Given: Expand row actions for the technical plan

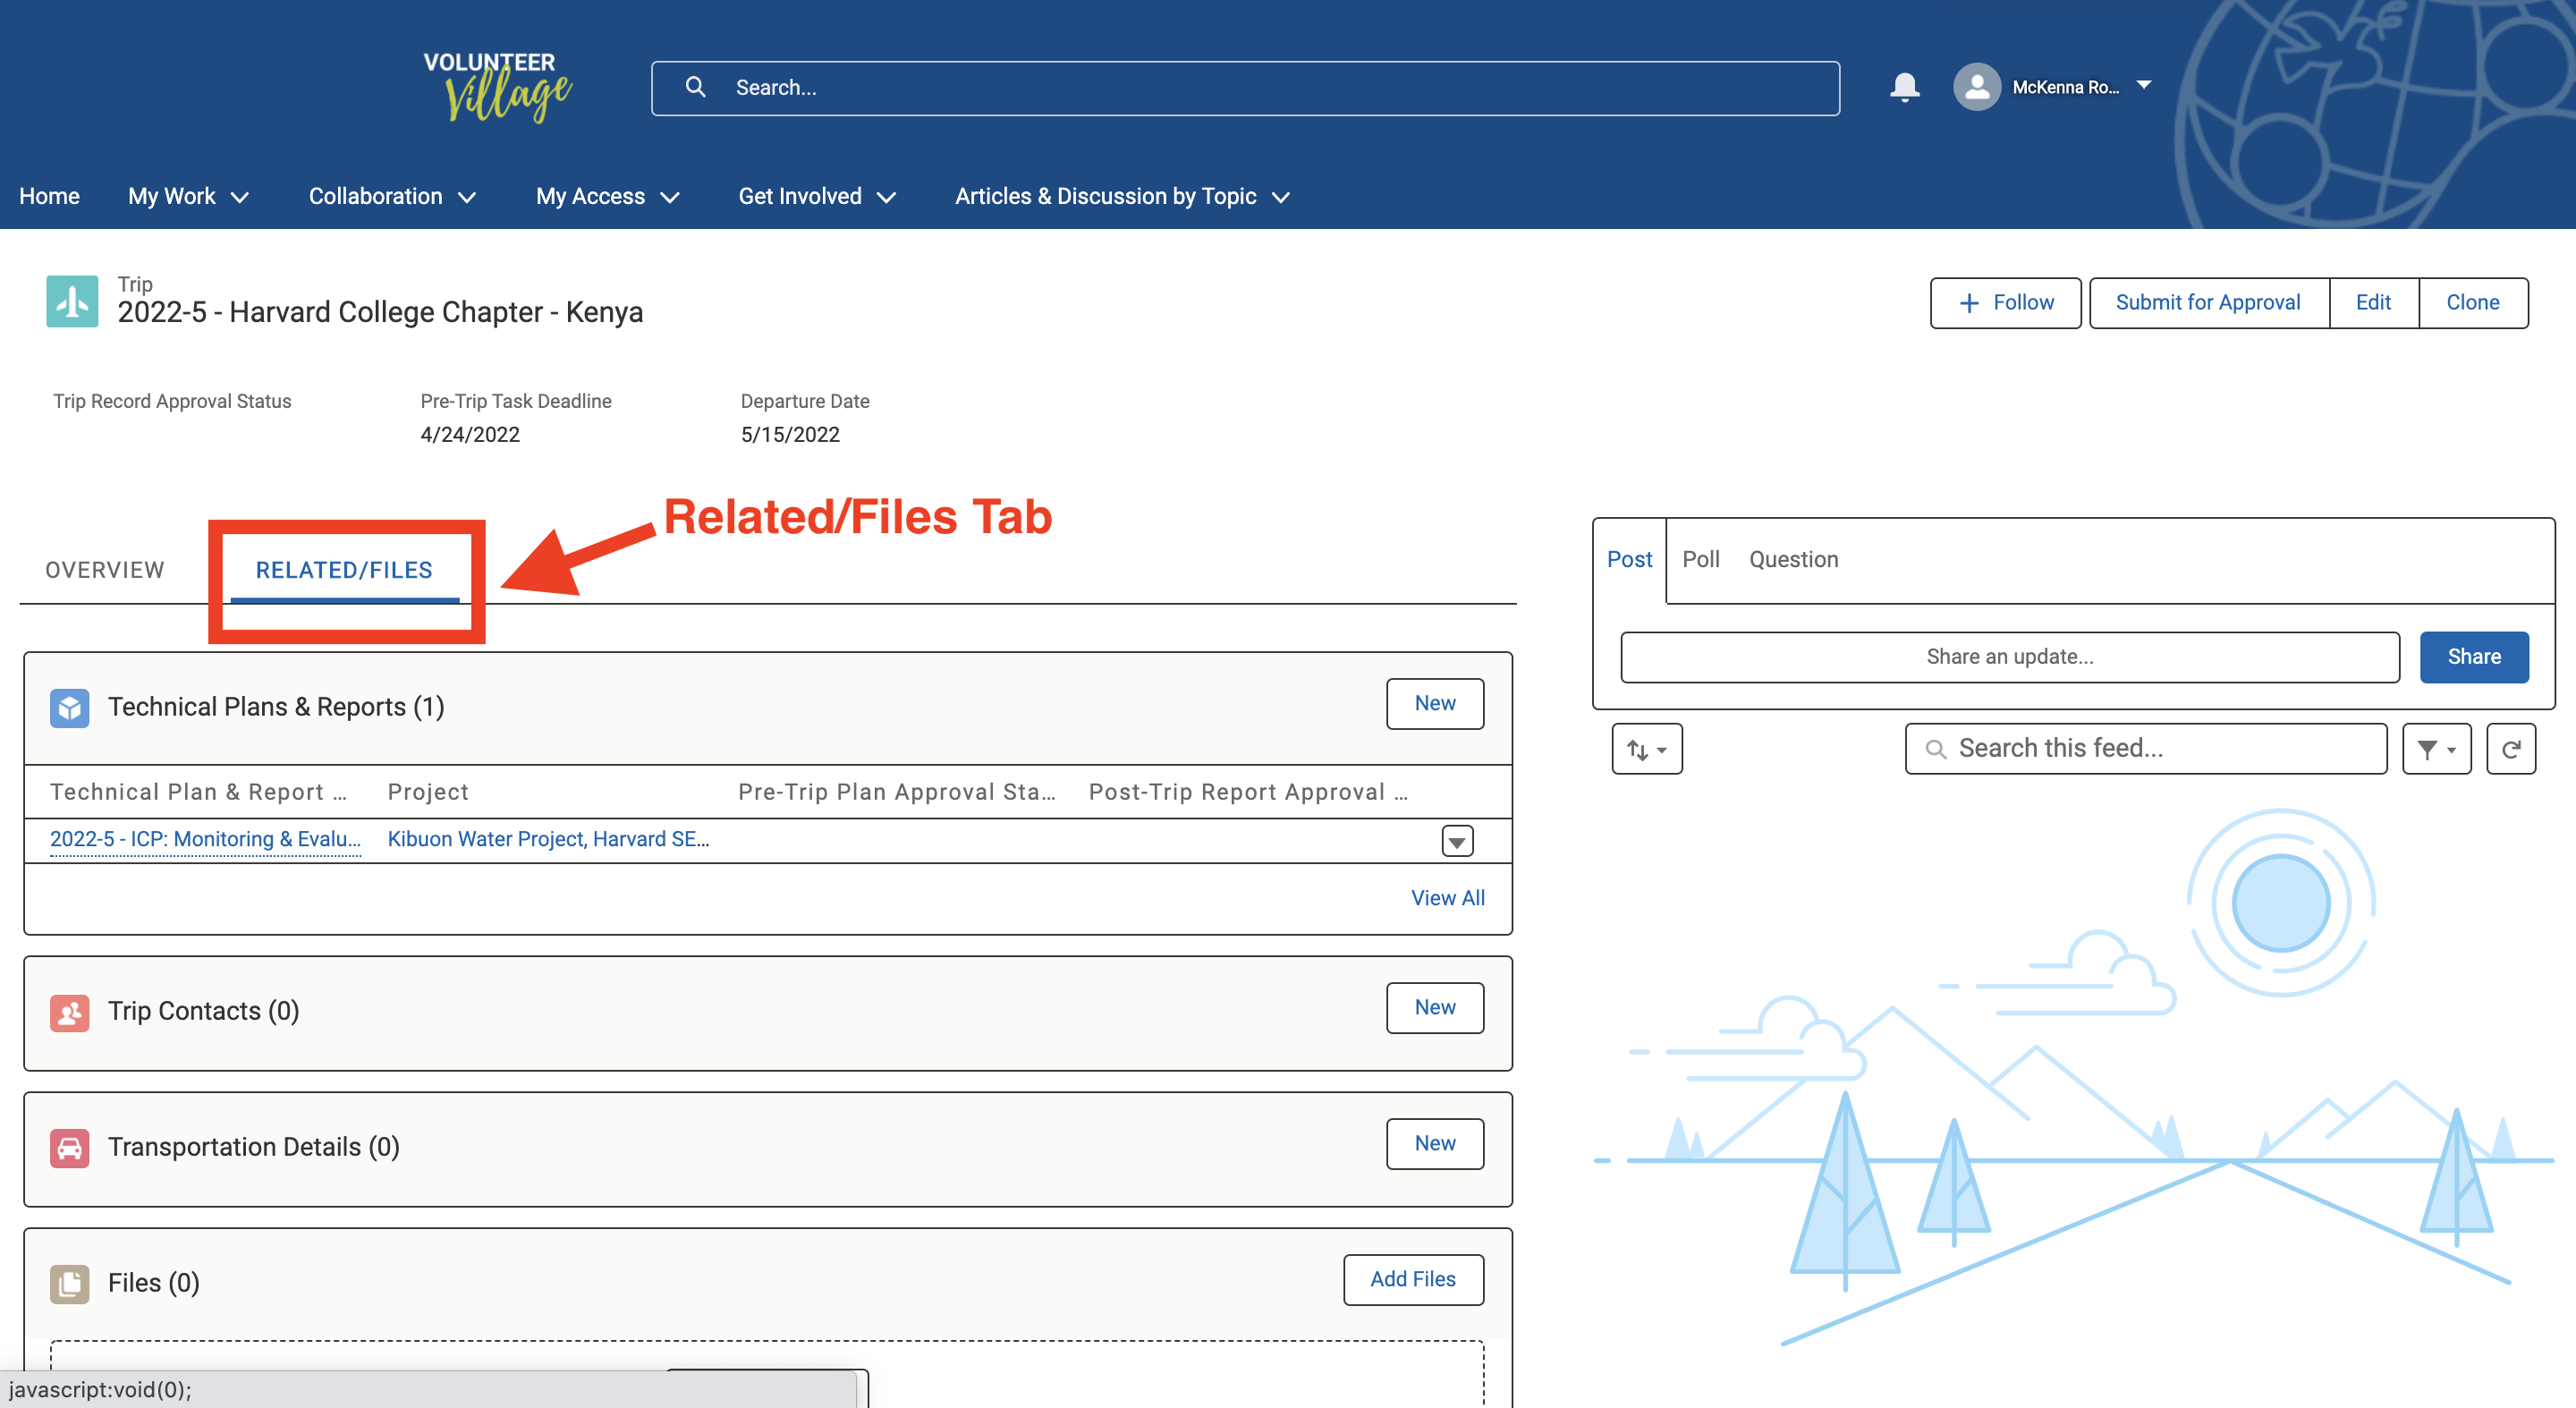Looking at the screenshot, I should 1457,841.
